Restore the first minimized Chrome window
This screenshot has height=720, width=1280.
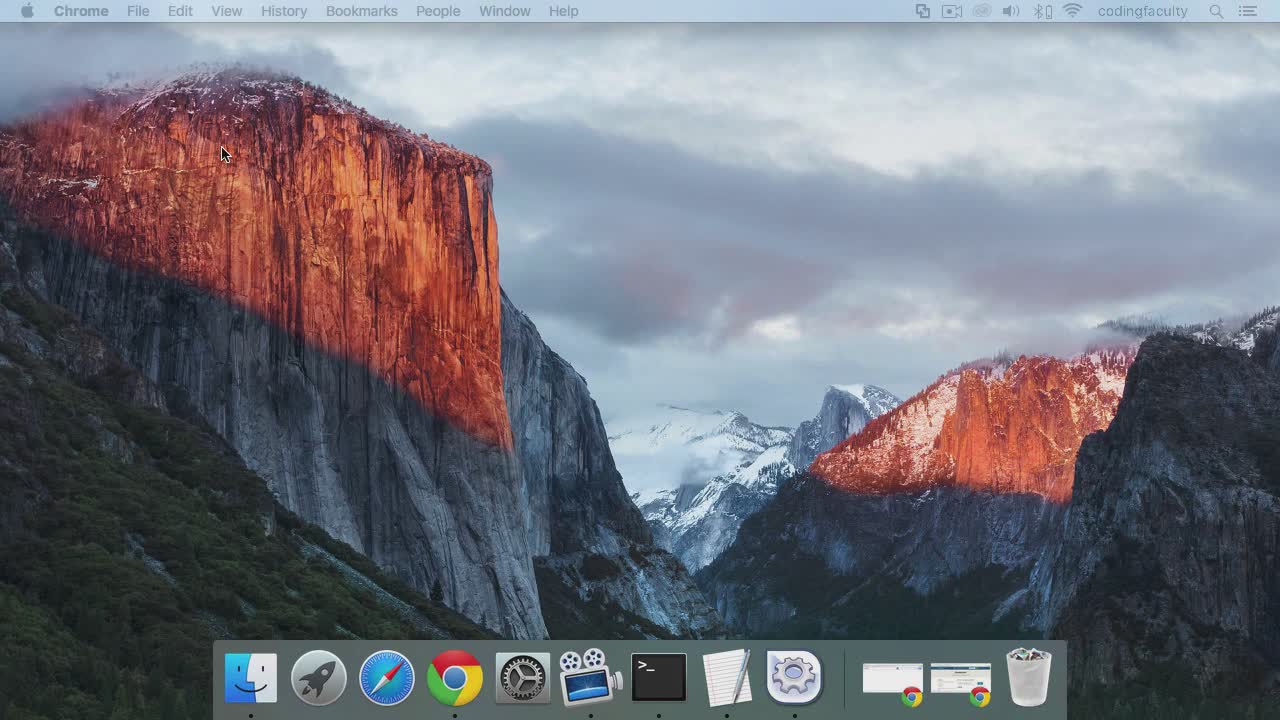(893, 683)
